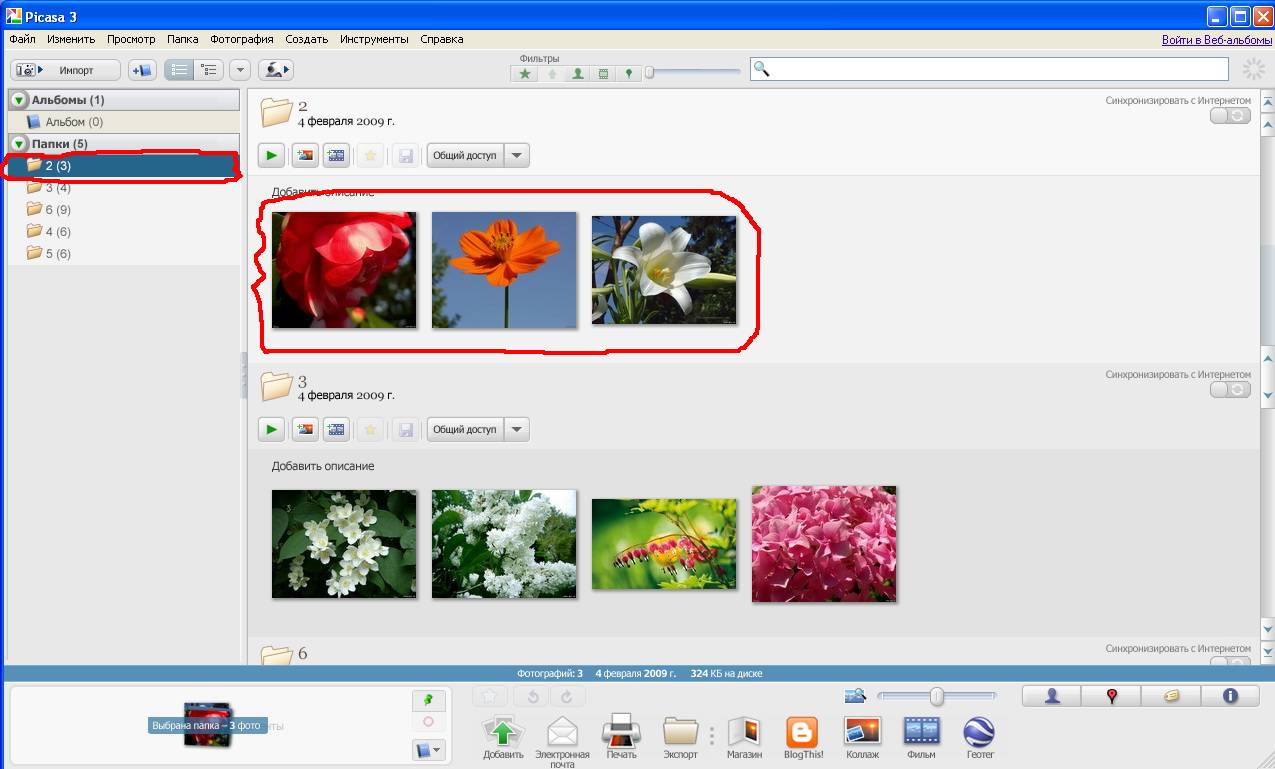Open Общий доступ dropdown arrow for folder 3
The width and height of the screenshot is (1275, 769).
516,429
